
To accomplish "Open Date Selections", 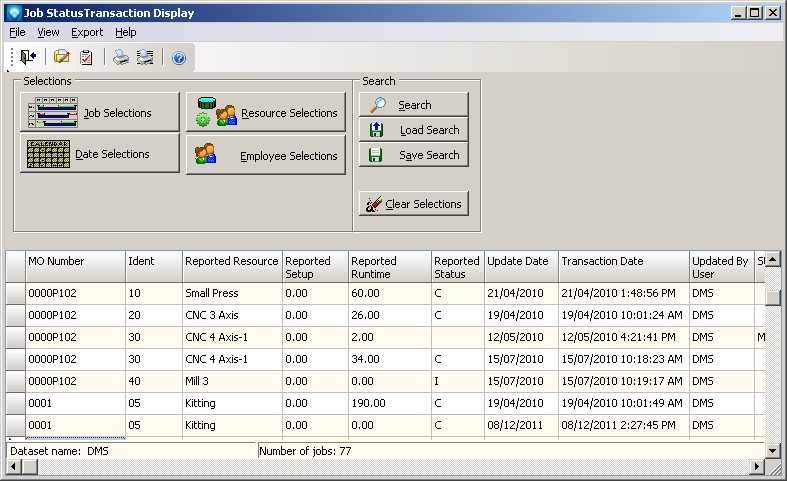I will [x=99, y=154].
